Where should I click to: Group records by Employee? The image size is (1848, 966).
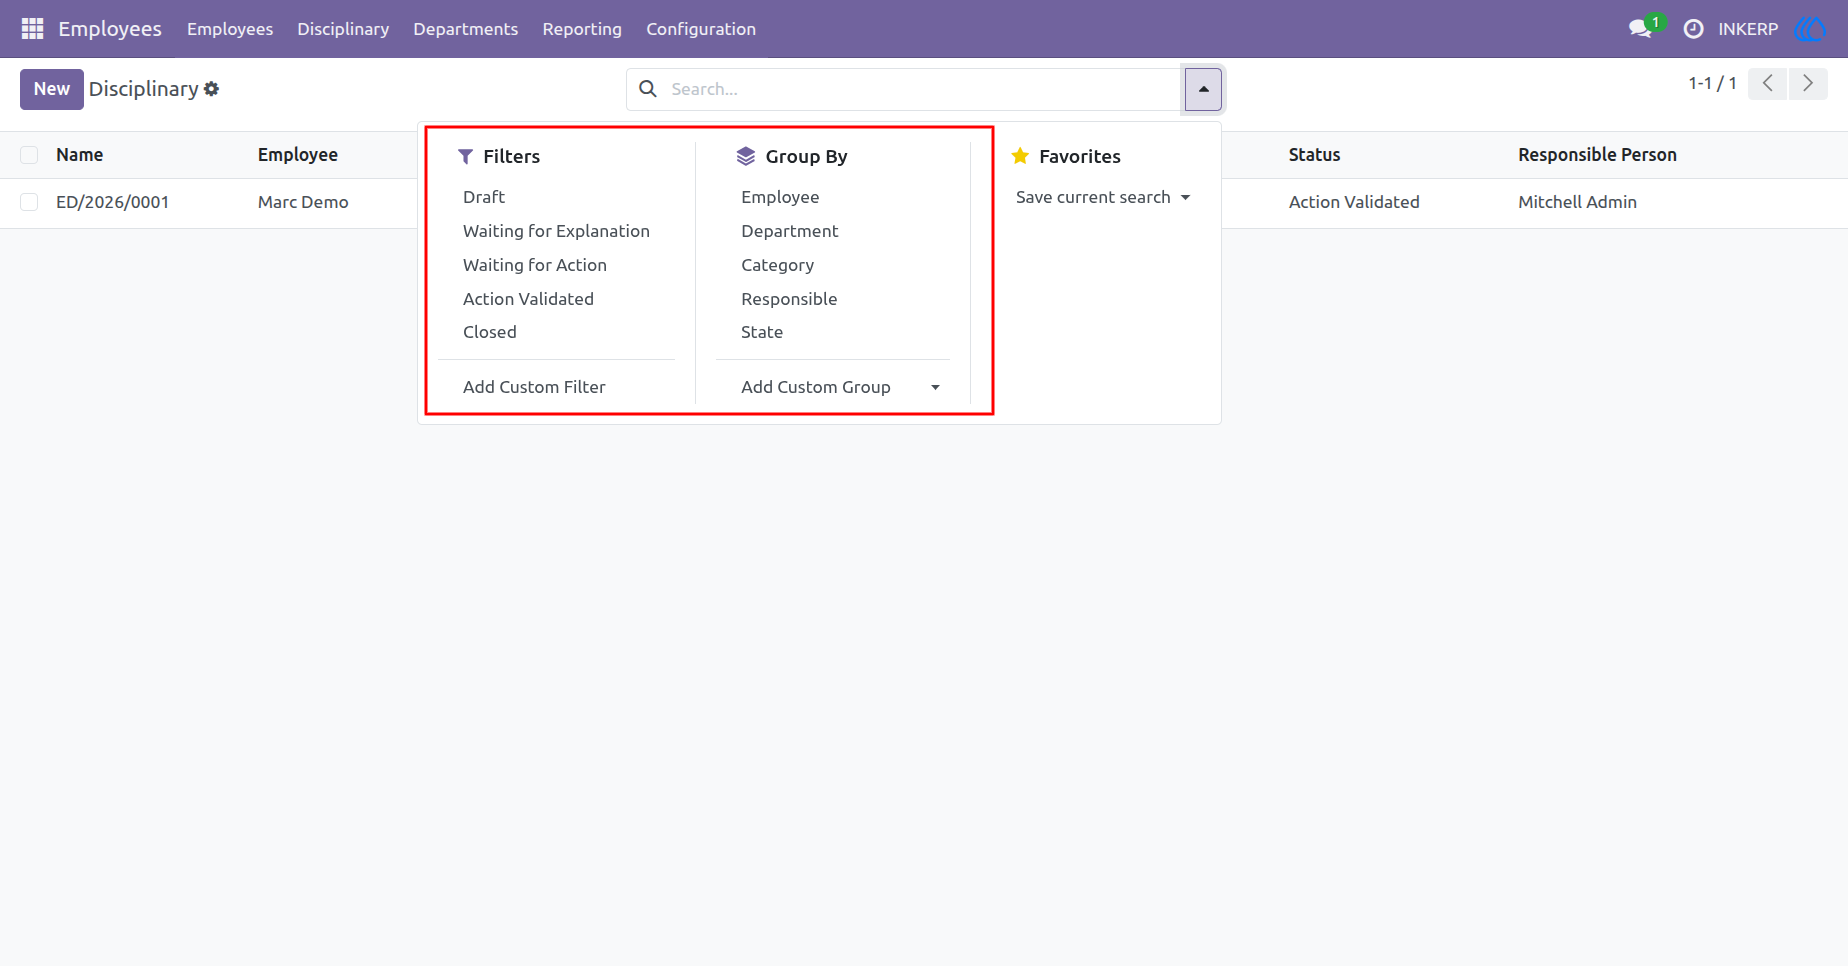[780, 197]
